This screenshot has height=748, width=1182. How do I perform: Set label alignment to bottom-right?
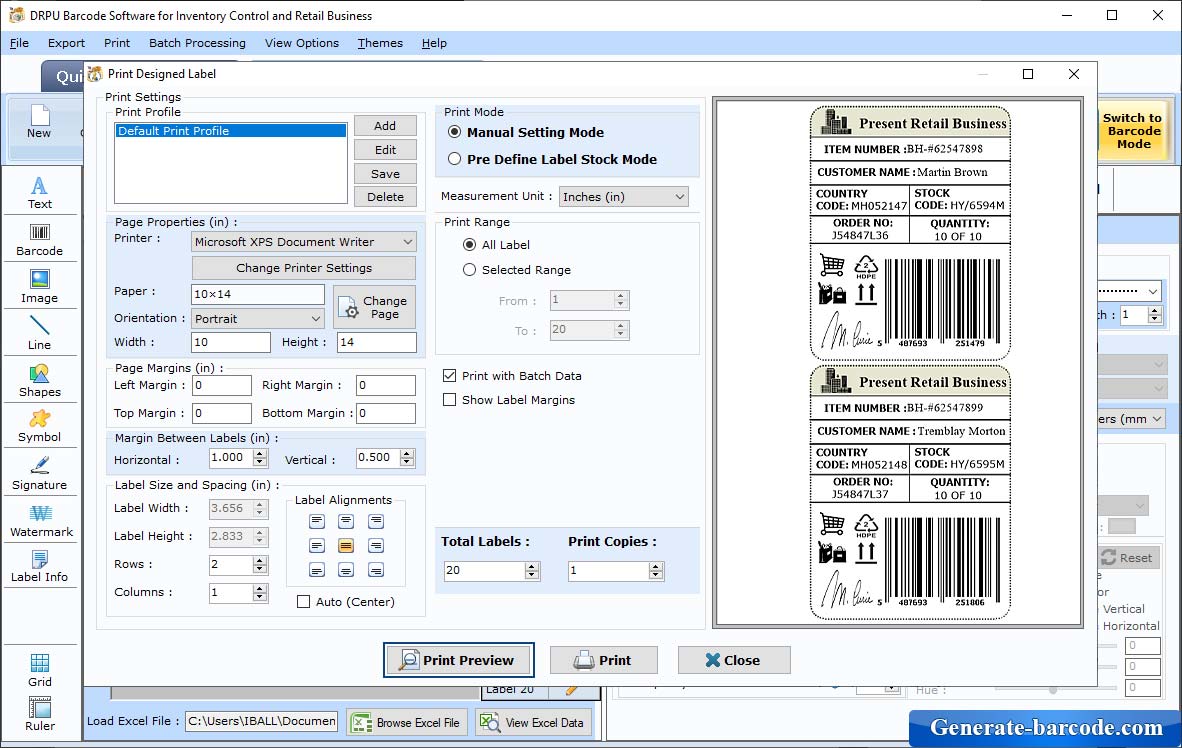pyautogui.click(x=375, y=570)
